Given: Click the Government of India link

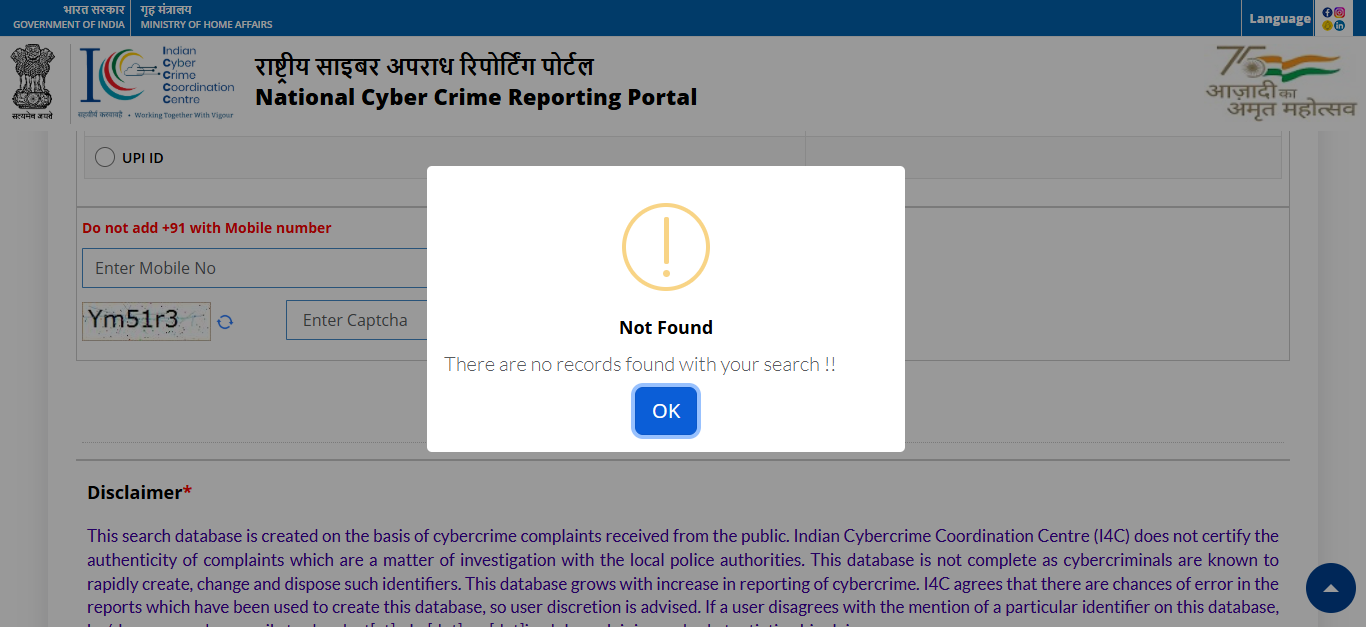Looking at the screenshot, I should coord(69,17).
